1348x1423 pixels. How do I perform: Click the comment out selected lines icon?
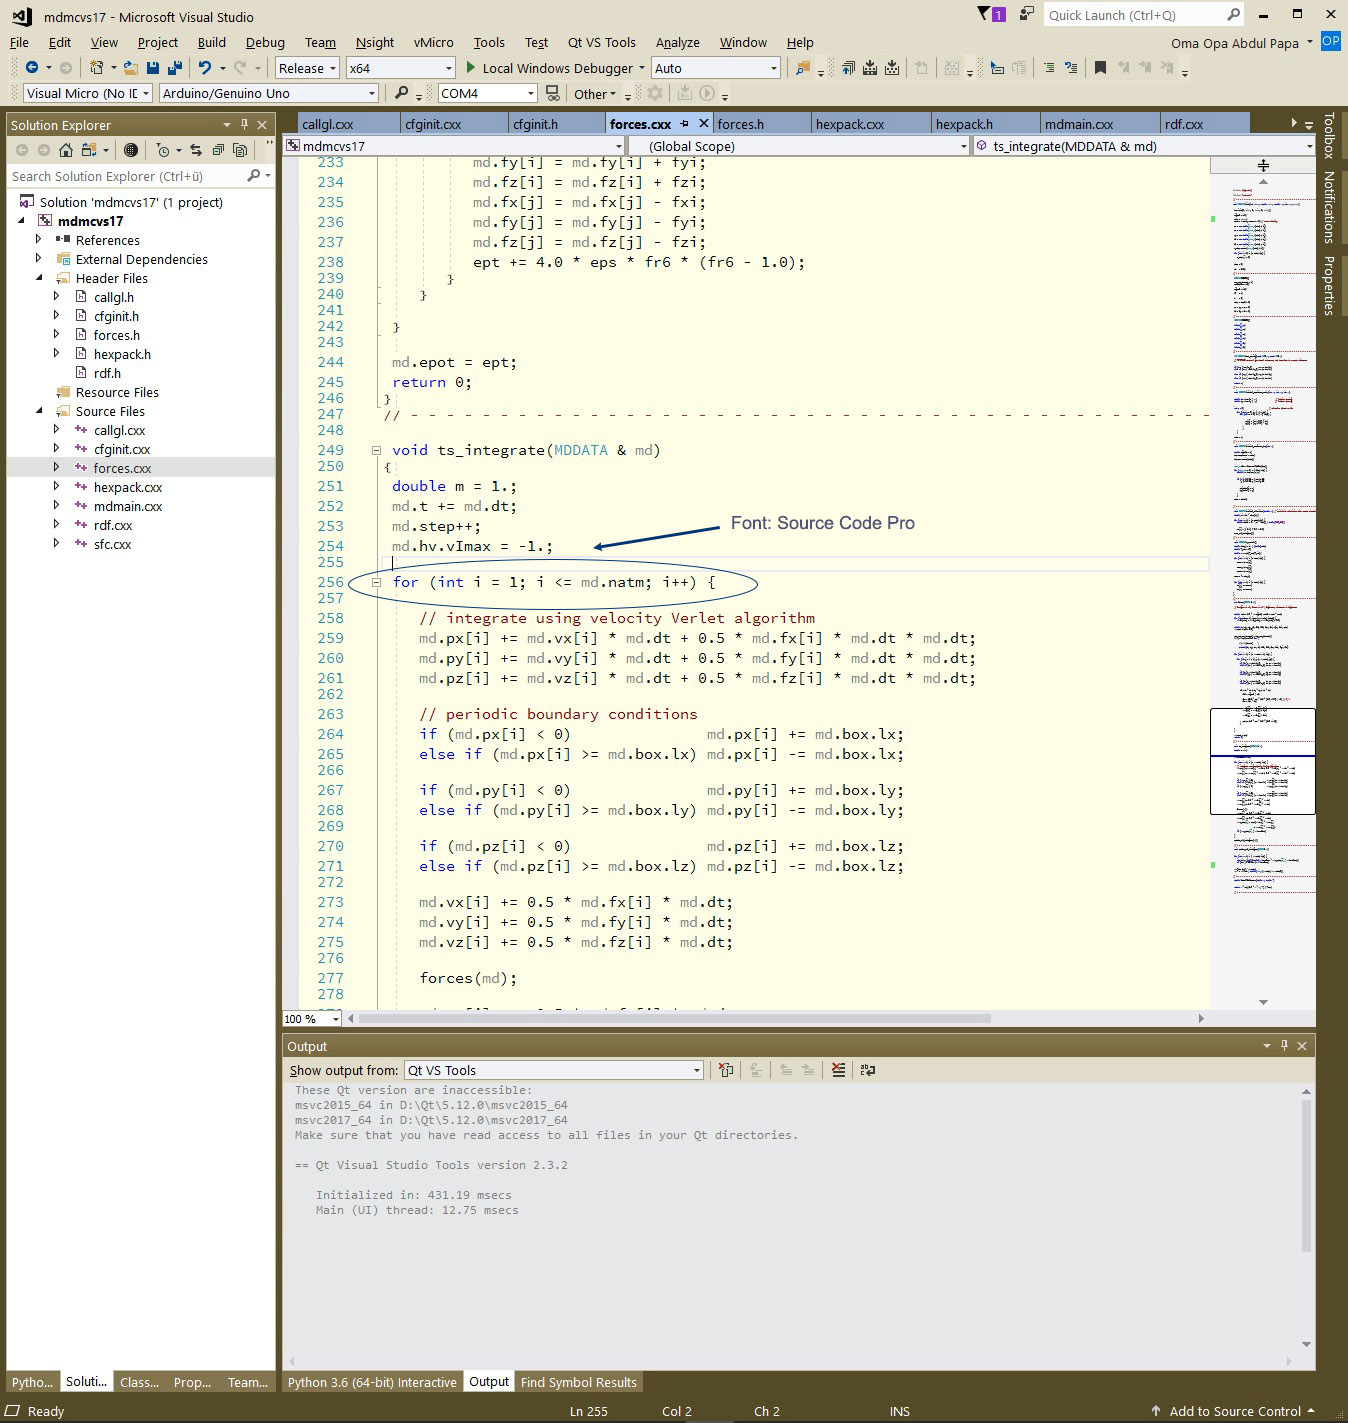1048,68
